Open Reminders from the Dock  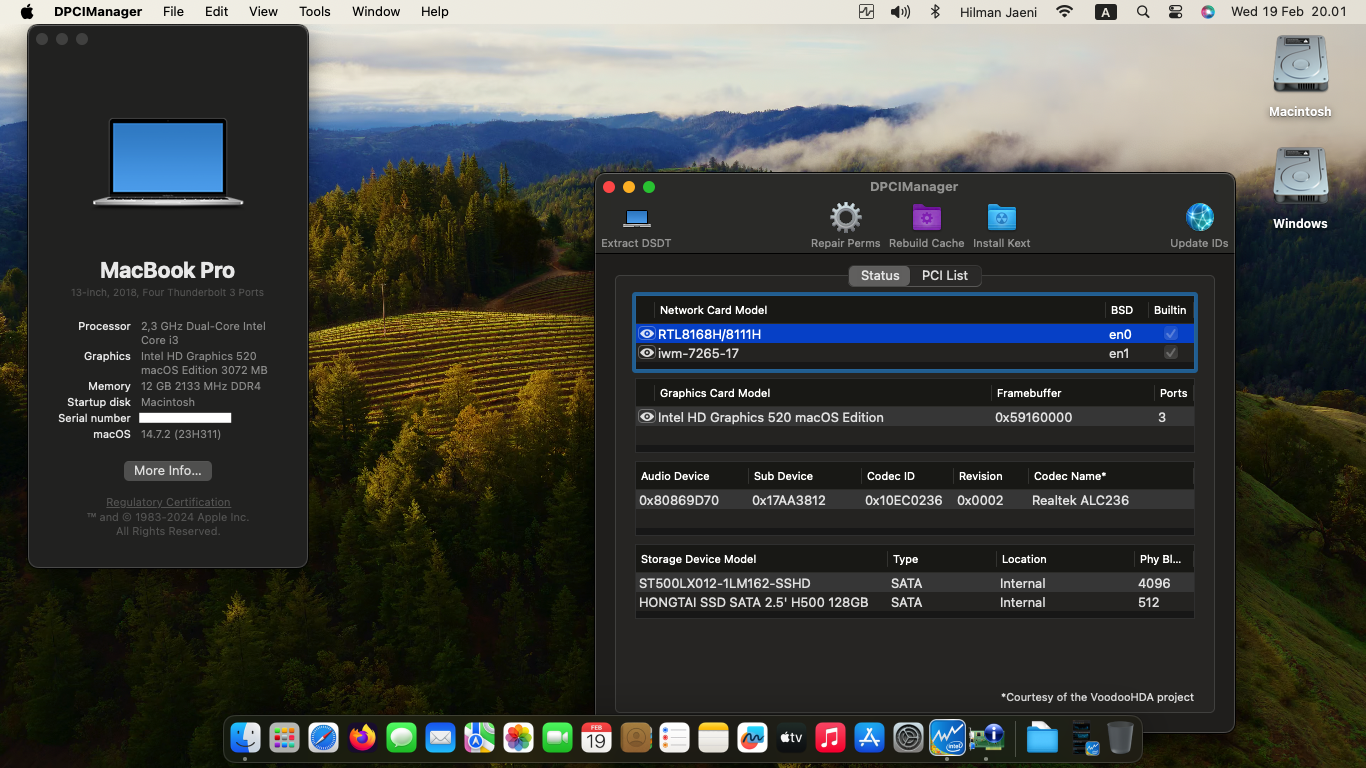click(674, 738)
